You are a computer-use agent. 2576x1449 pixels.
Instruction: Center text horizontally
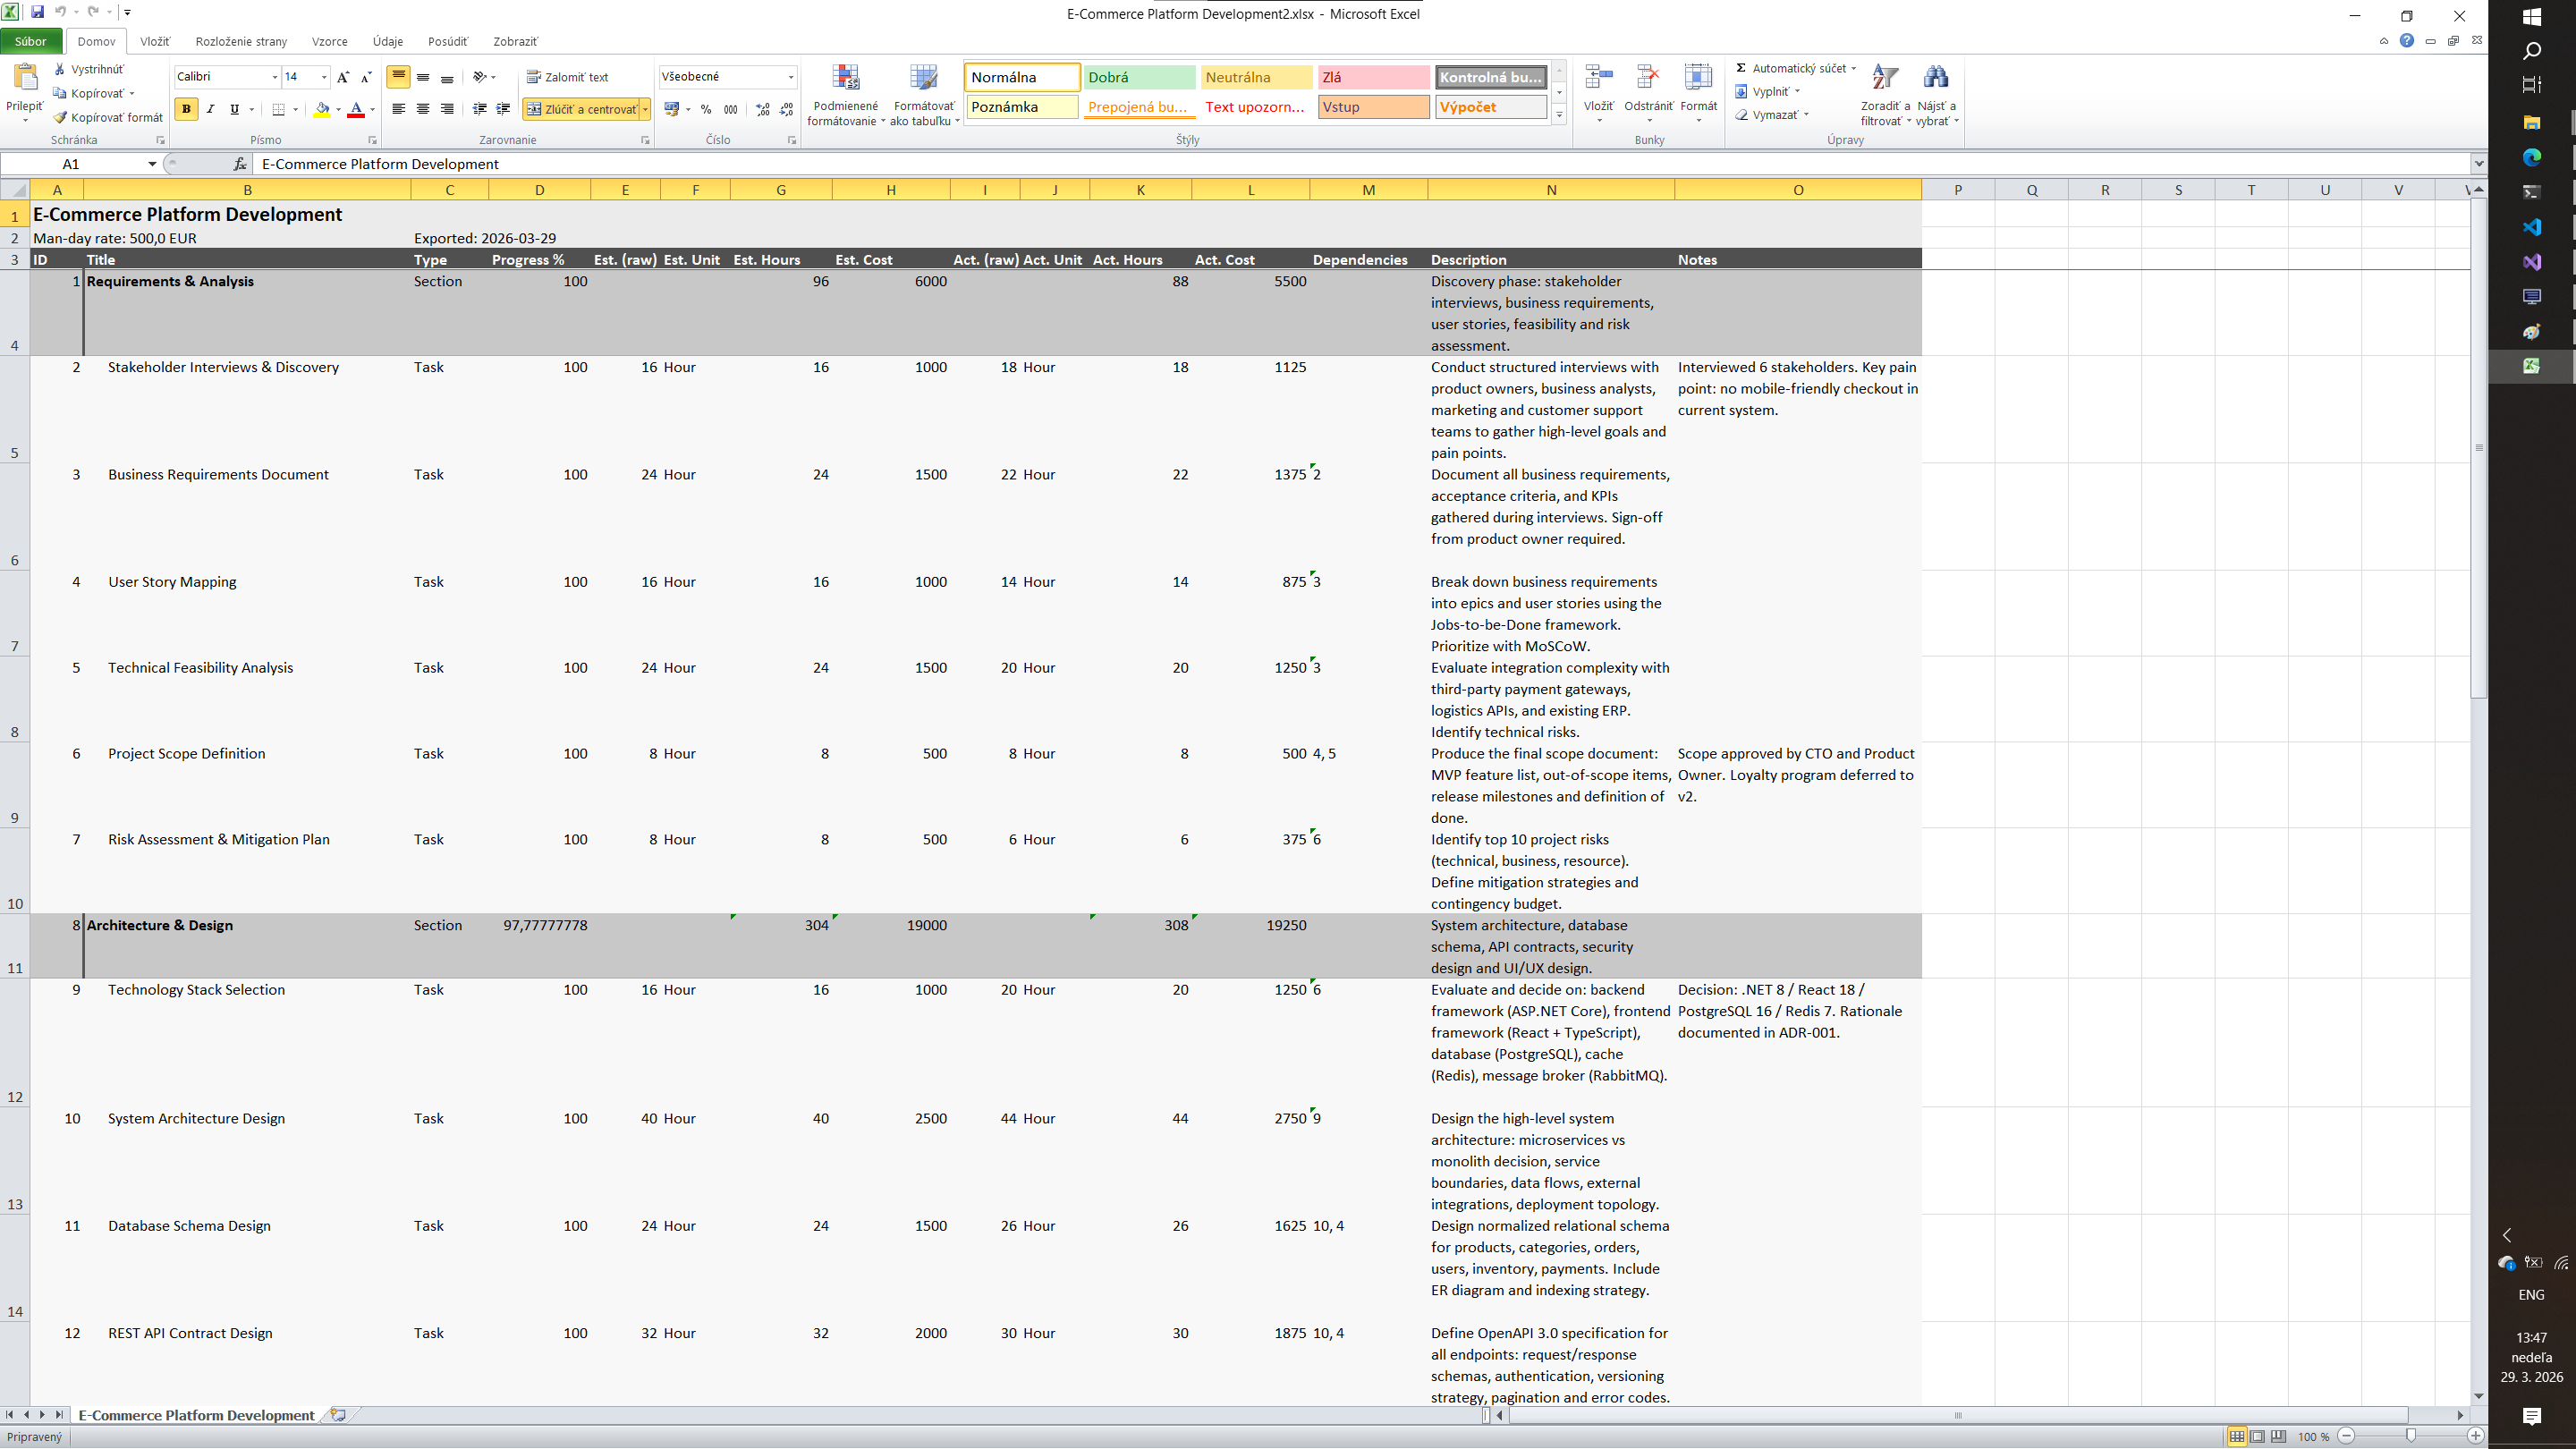tap(423, 109)
